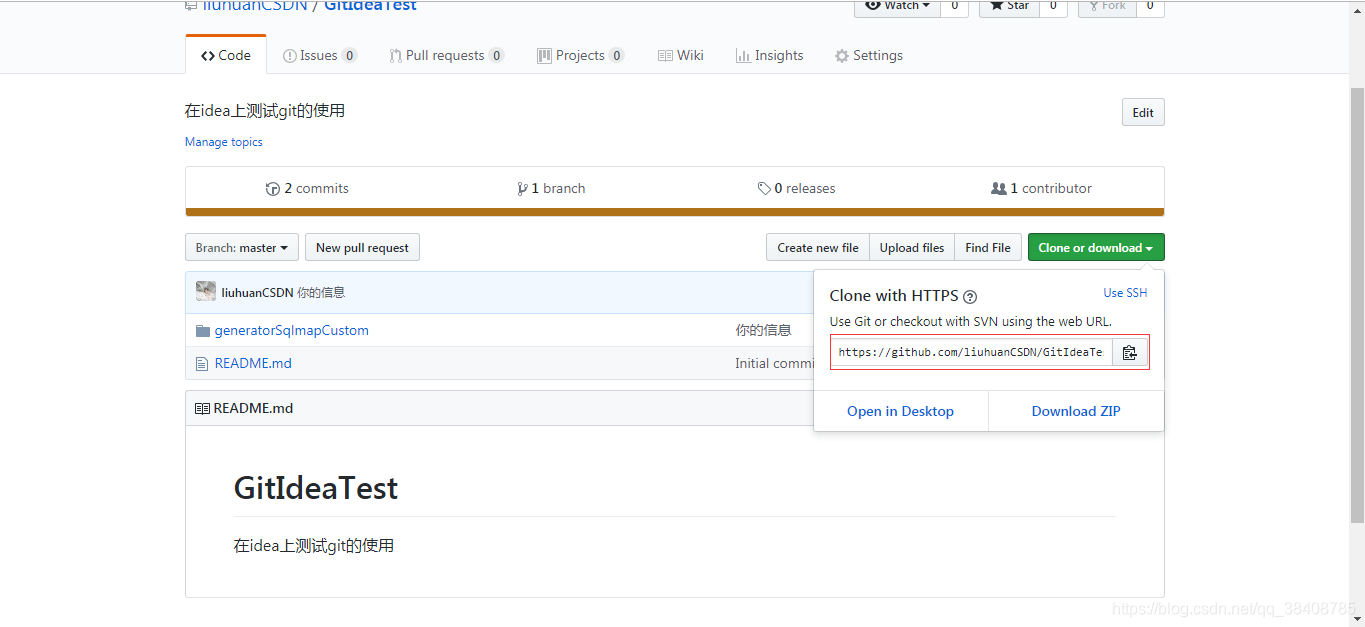Image resolution: width=1365 pixels, height=627 pixels.
Task: Switch to the Issues tab
Action: pyautogui.click(x=320, y=55)
